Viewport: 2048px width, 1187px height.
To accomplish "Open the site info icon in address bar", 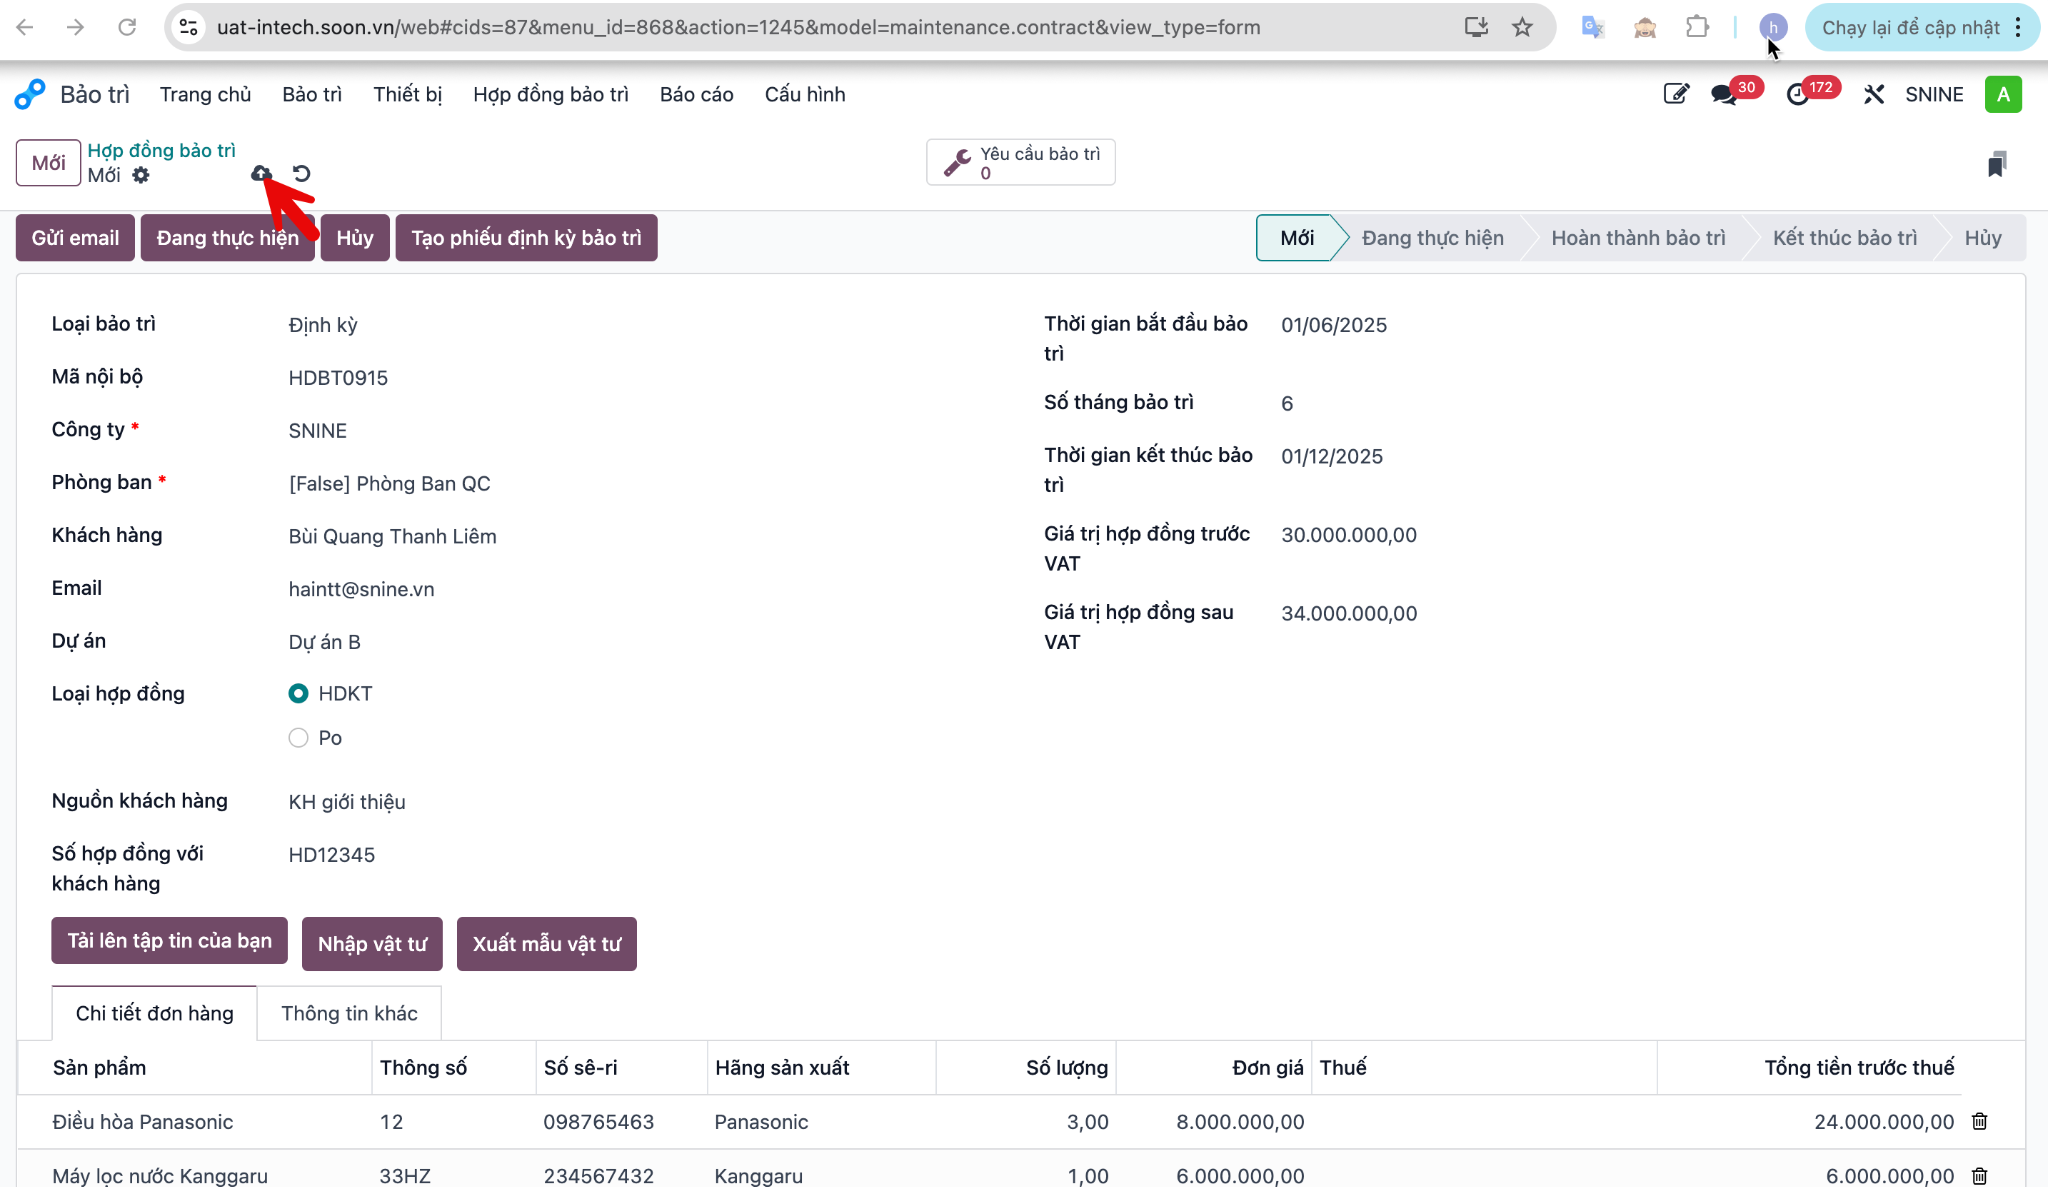I will click(x=188, y=27).
